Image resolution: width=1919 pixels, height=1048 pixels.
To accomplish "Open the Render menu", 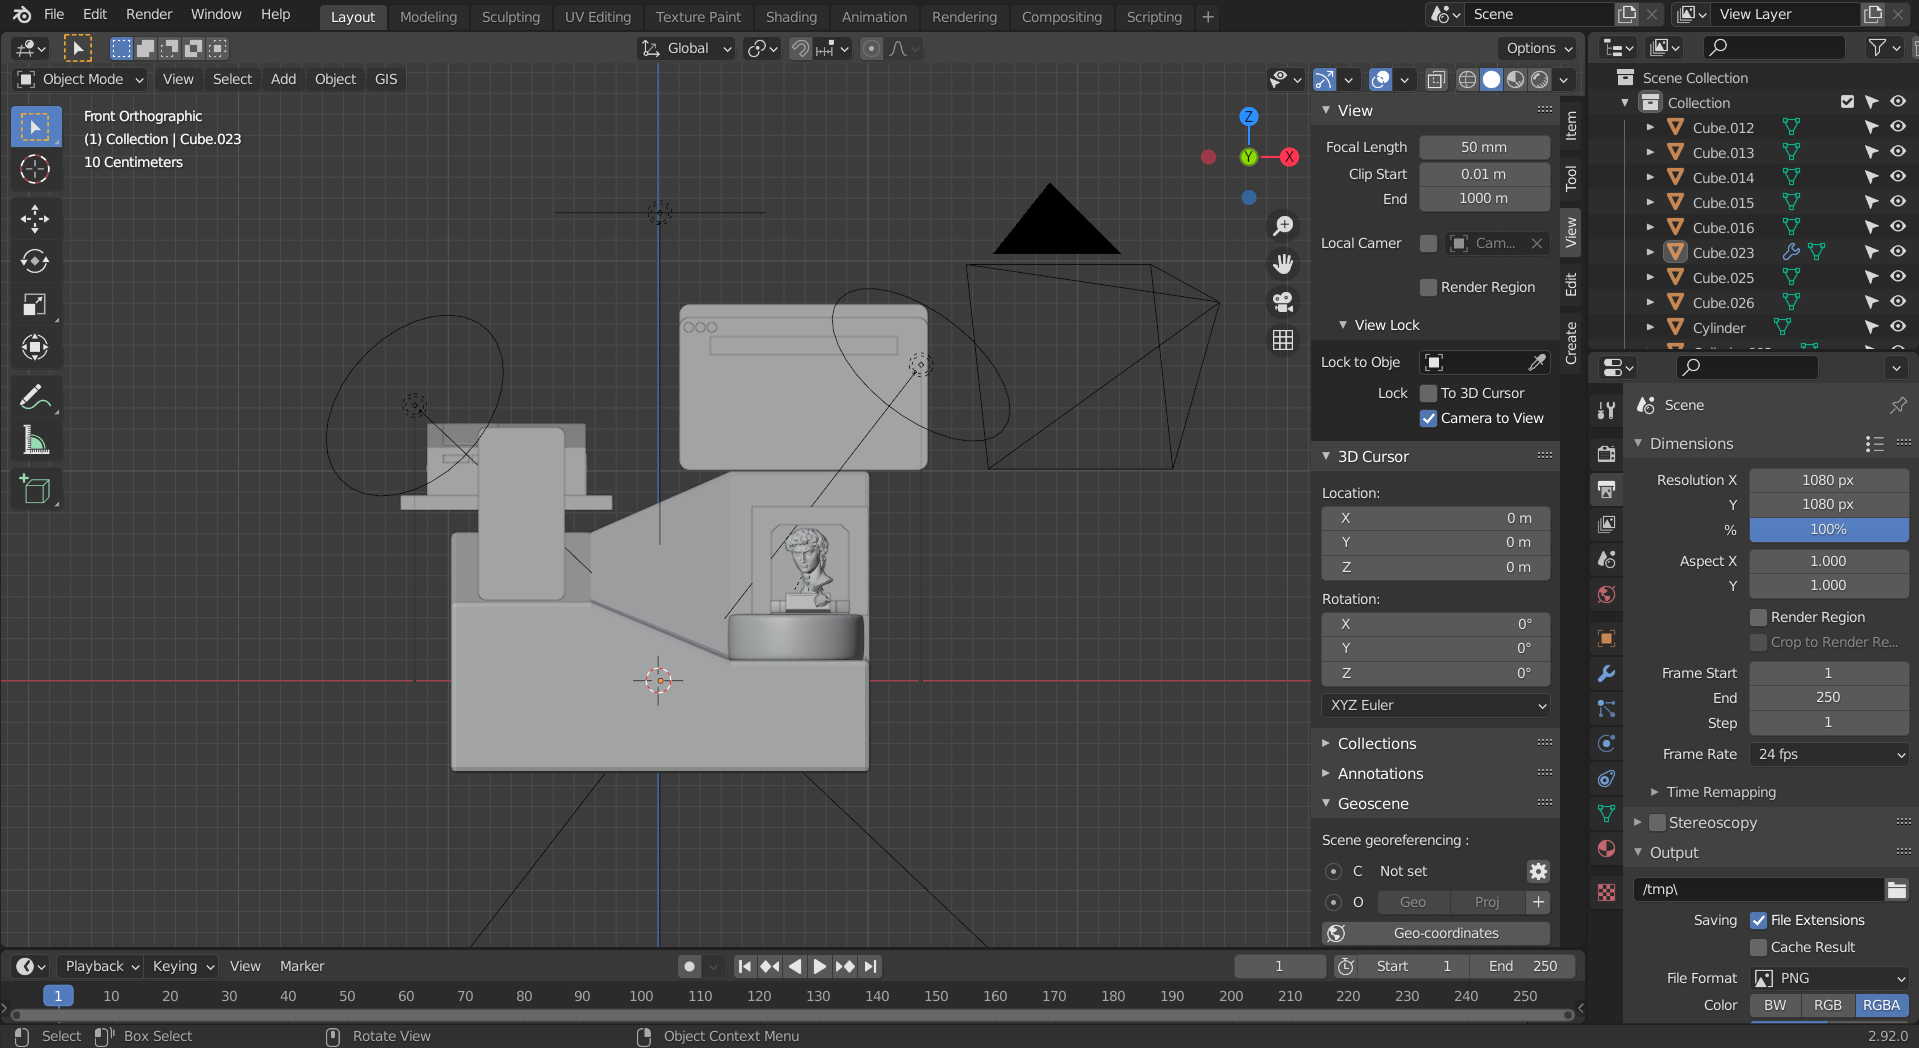I will pos(149,14).
